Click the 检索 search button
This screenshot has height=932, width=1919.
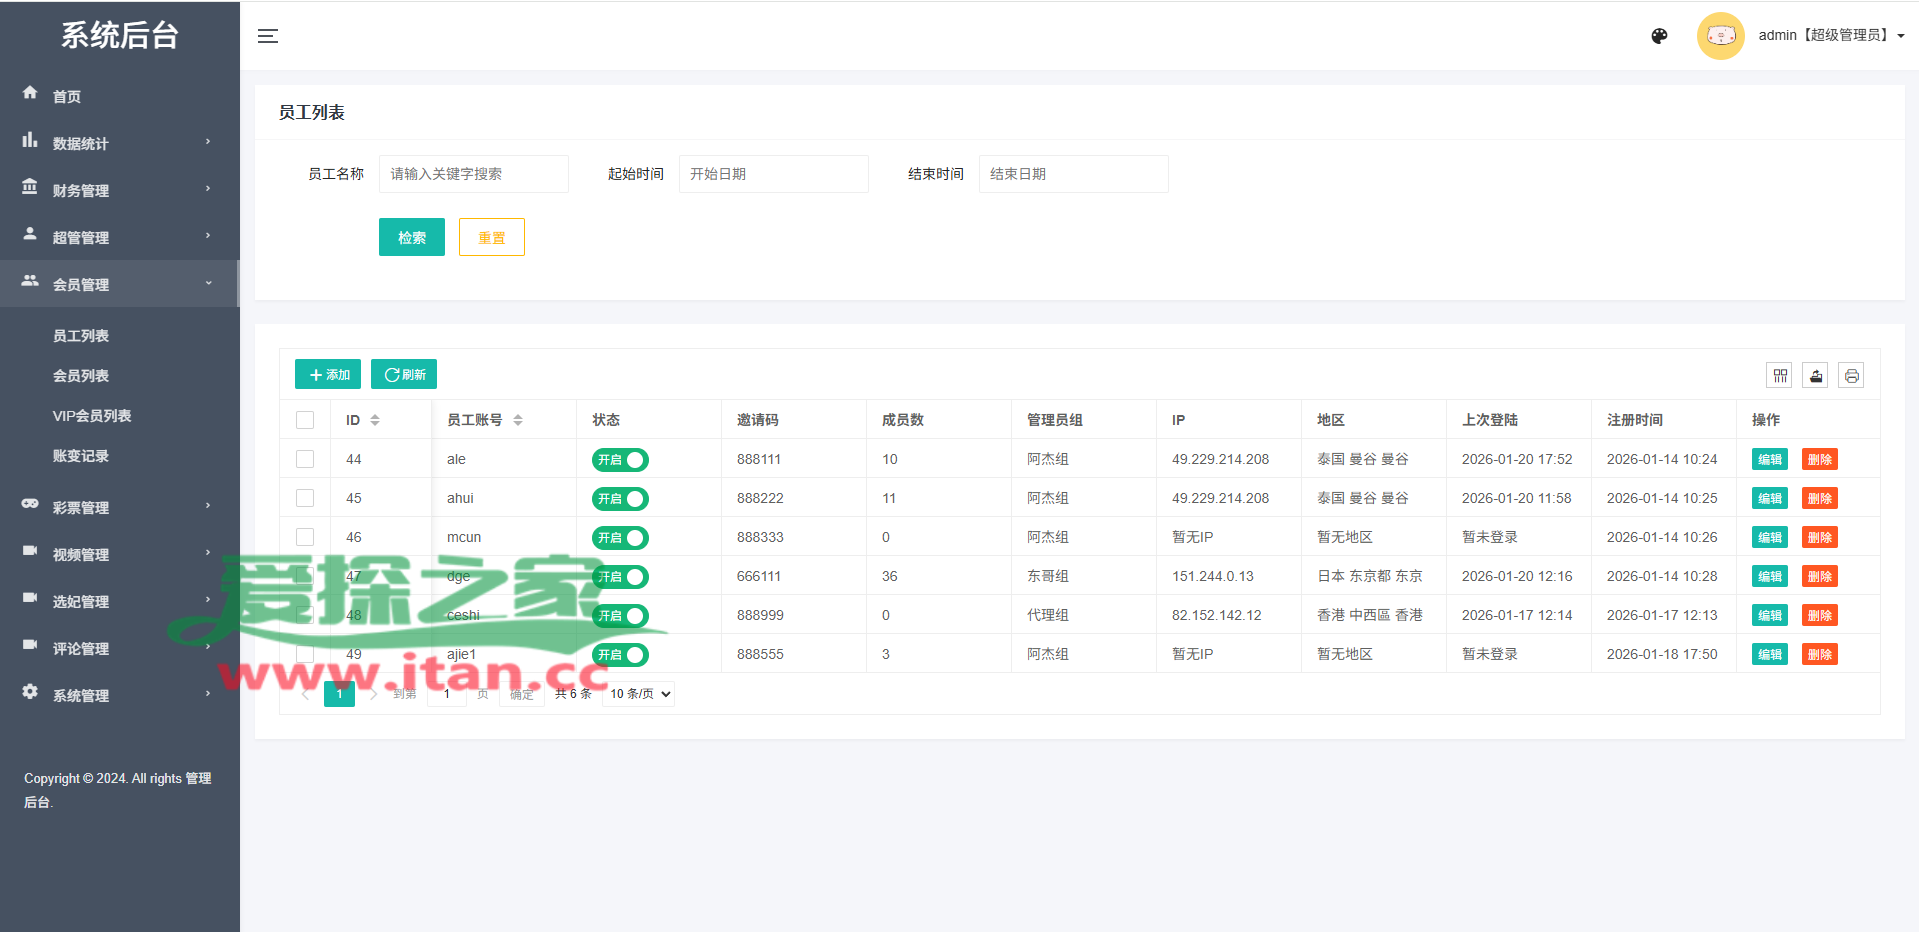(x=411, y=237)
